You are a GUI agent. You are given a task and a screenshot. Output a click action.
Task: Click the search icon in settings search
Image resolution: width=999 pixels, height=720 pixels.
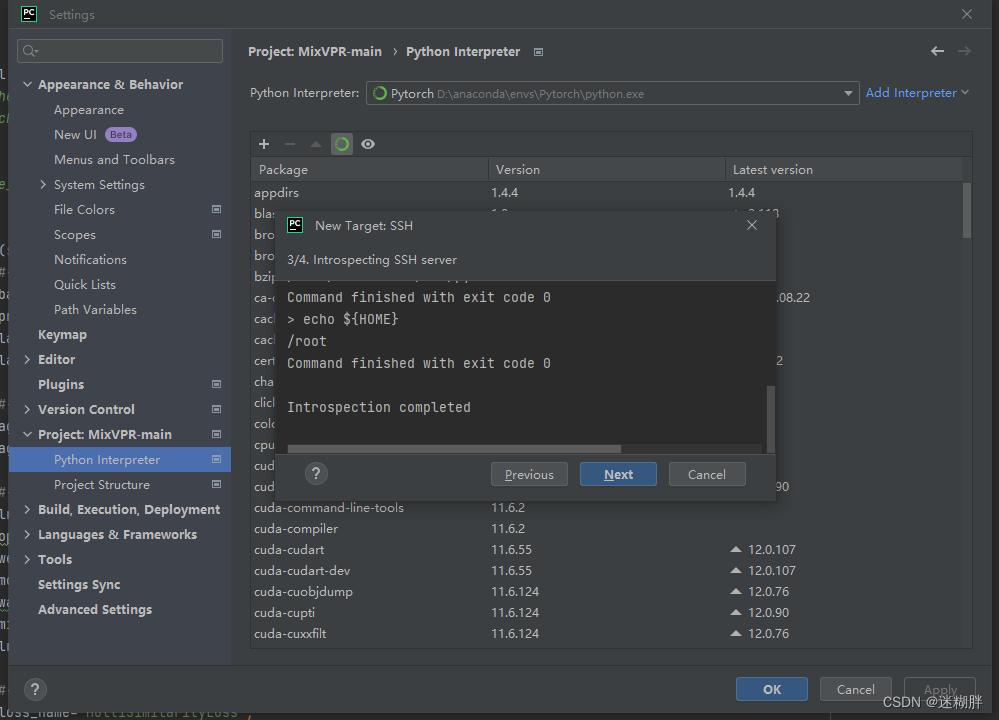coord(30,51)
